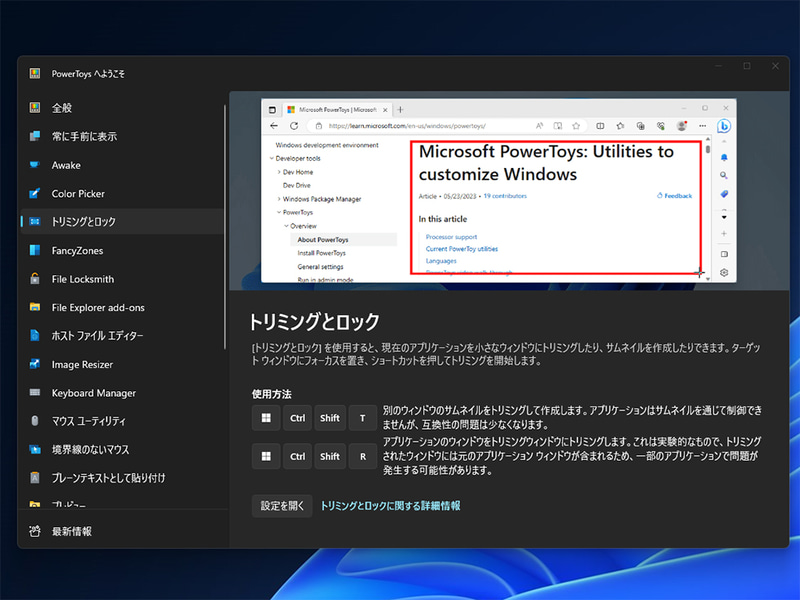Click the Color Picker eyedropper icon

click(x=35, y=193)
